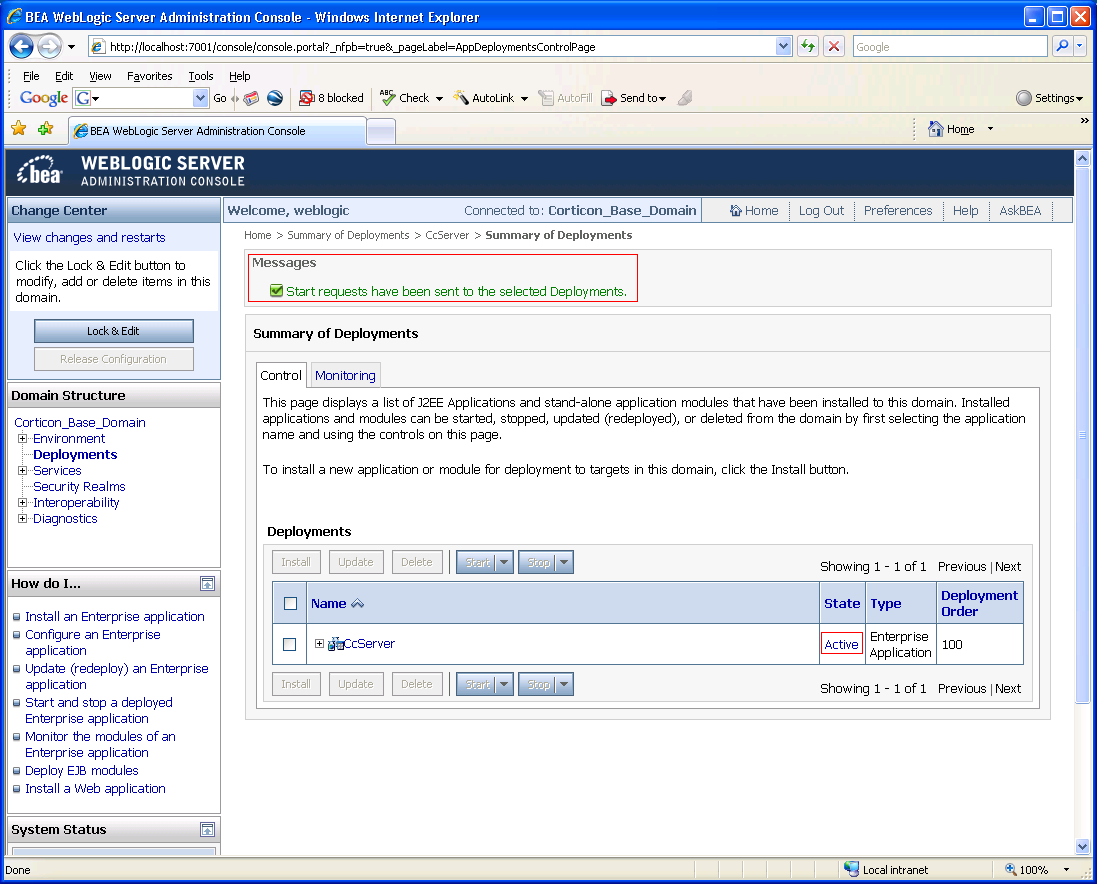This screenshot has width=1099, height=884.
Task: Click the Google search input field
Action: click(x=950, y=46)
